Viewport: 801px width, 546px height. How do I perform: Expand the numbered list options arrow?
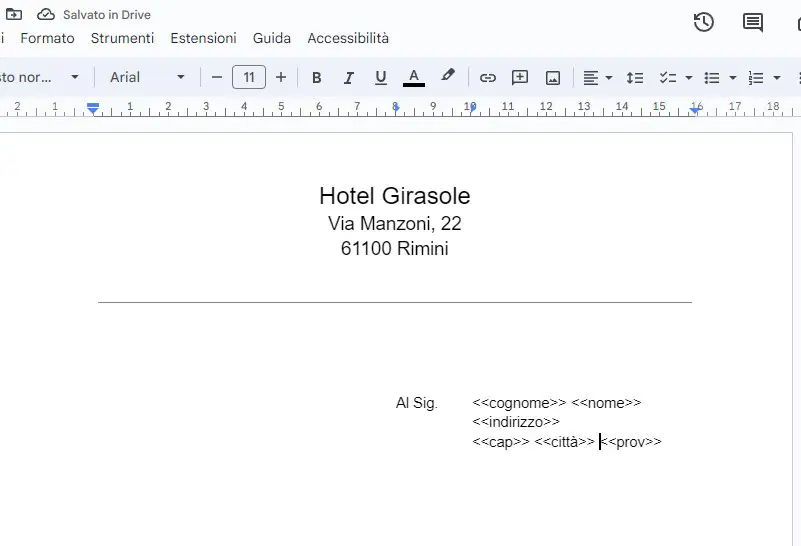(x=776, y=78)
